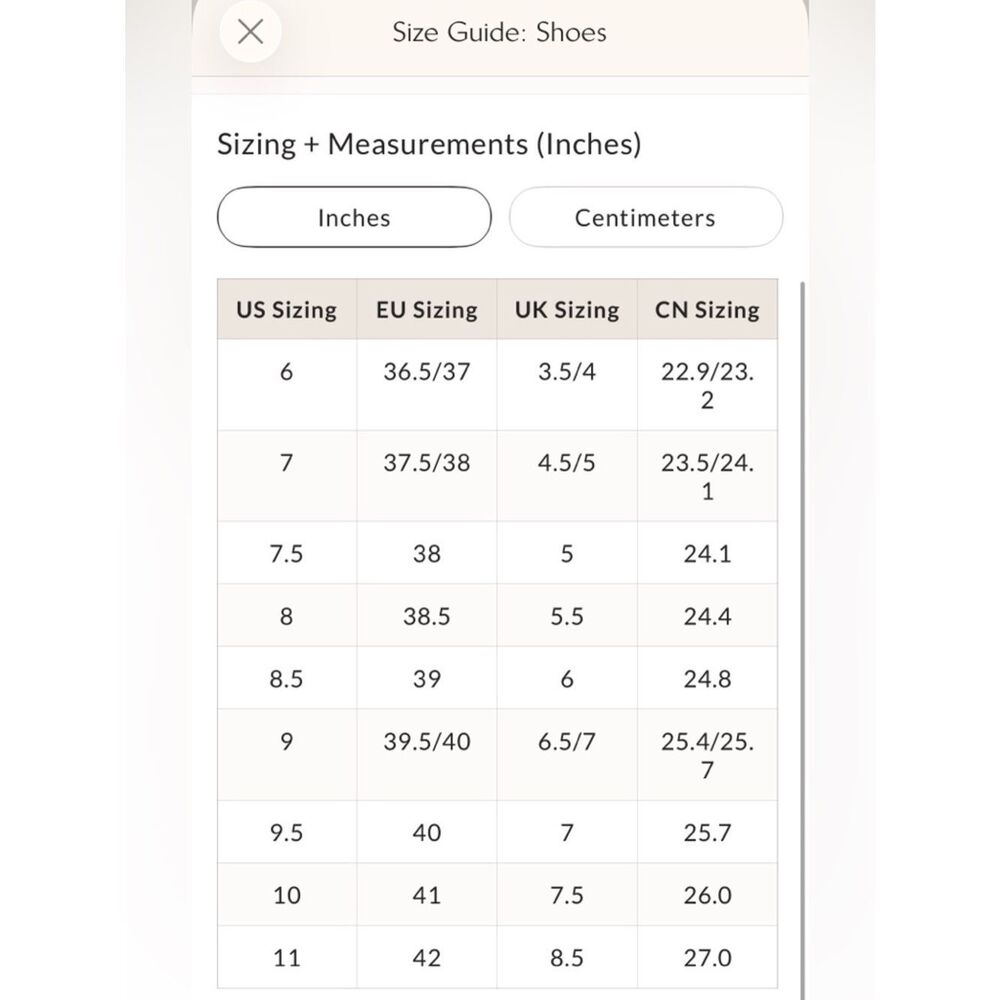This screenshot has width=1000, height=1000.
Task: Click the Size Guide: Shoes title
Action: [x=499, y=32]
